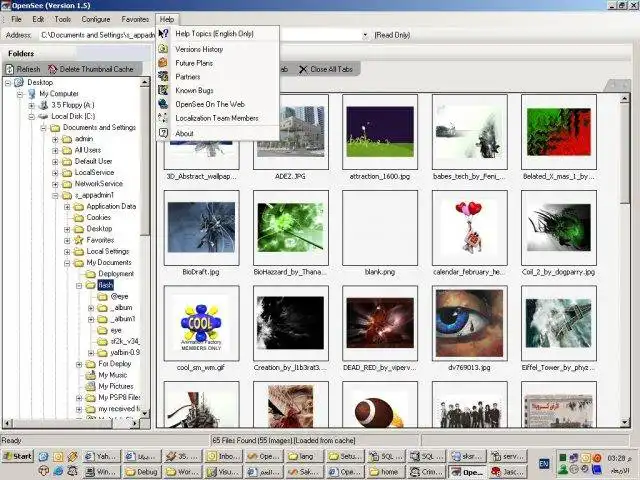Select About from the Help menu
The width and height of the screenshot is (640, 480).
pyautogui.click(x=185, y=133)
